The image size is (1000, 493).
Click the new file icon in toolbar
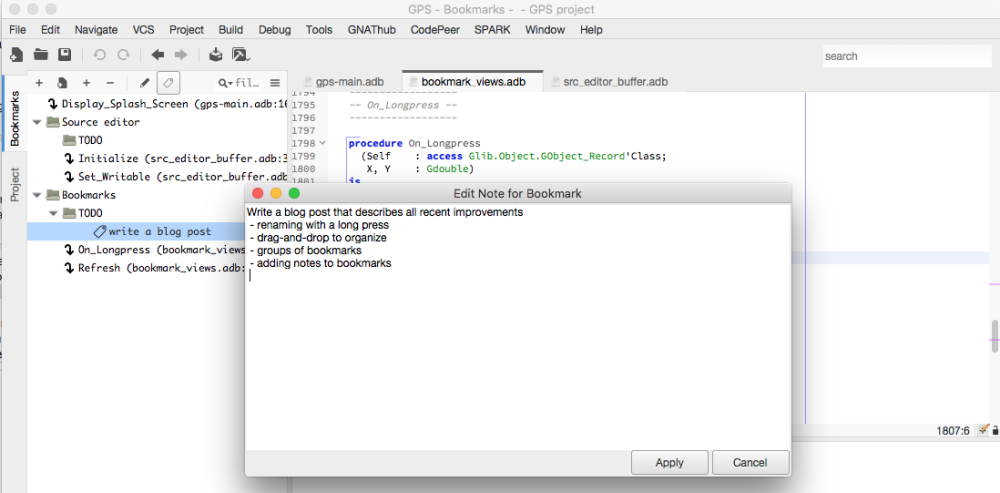16,55
